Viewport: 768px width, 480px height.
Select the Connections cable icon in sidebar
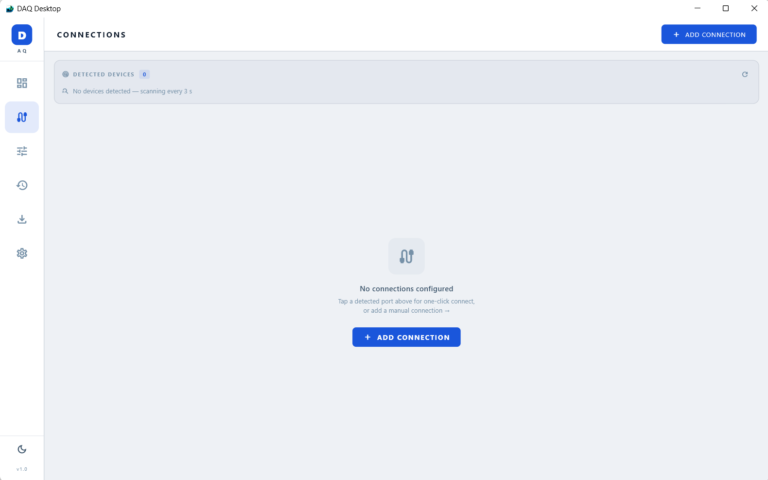[x=22, y=117]
